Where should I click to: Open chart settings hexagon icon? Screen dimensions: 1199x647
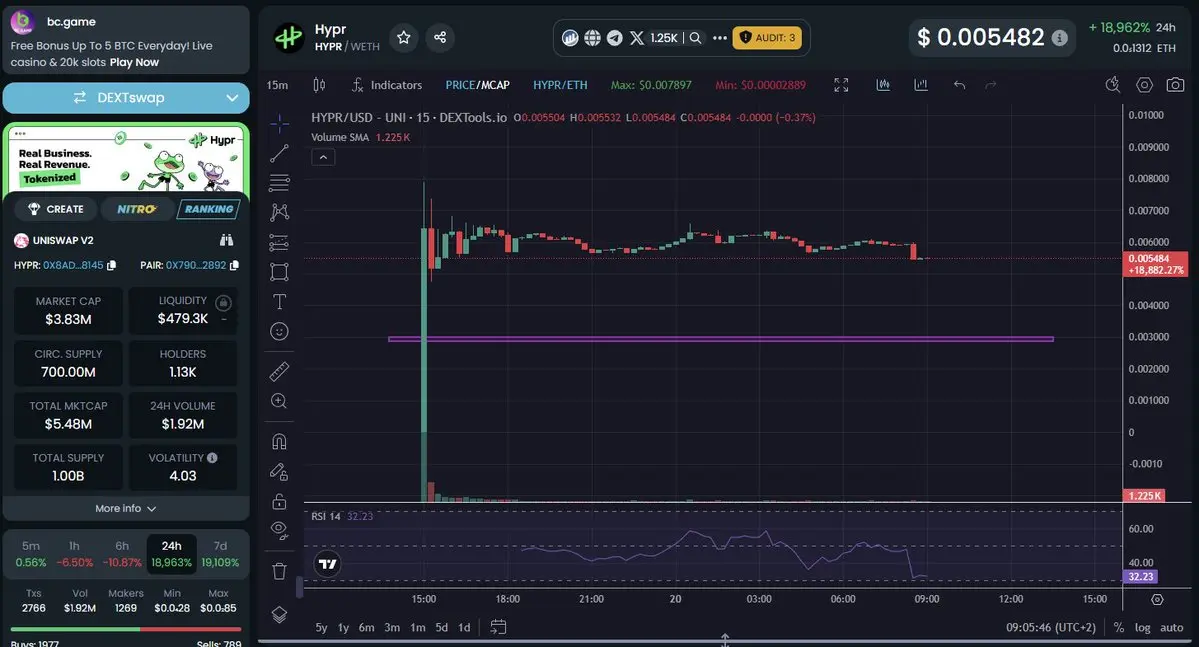tap(1144, 85)
